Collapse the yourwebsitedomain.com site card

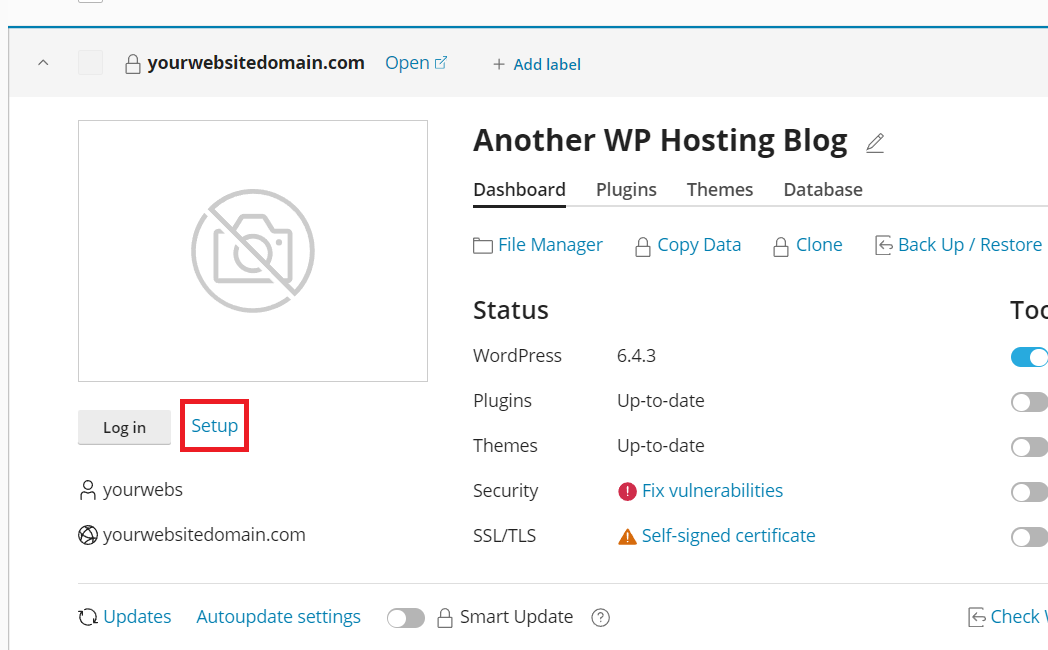click(42, 63)
